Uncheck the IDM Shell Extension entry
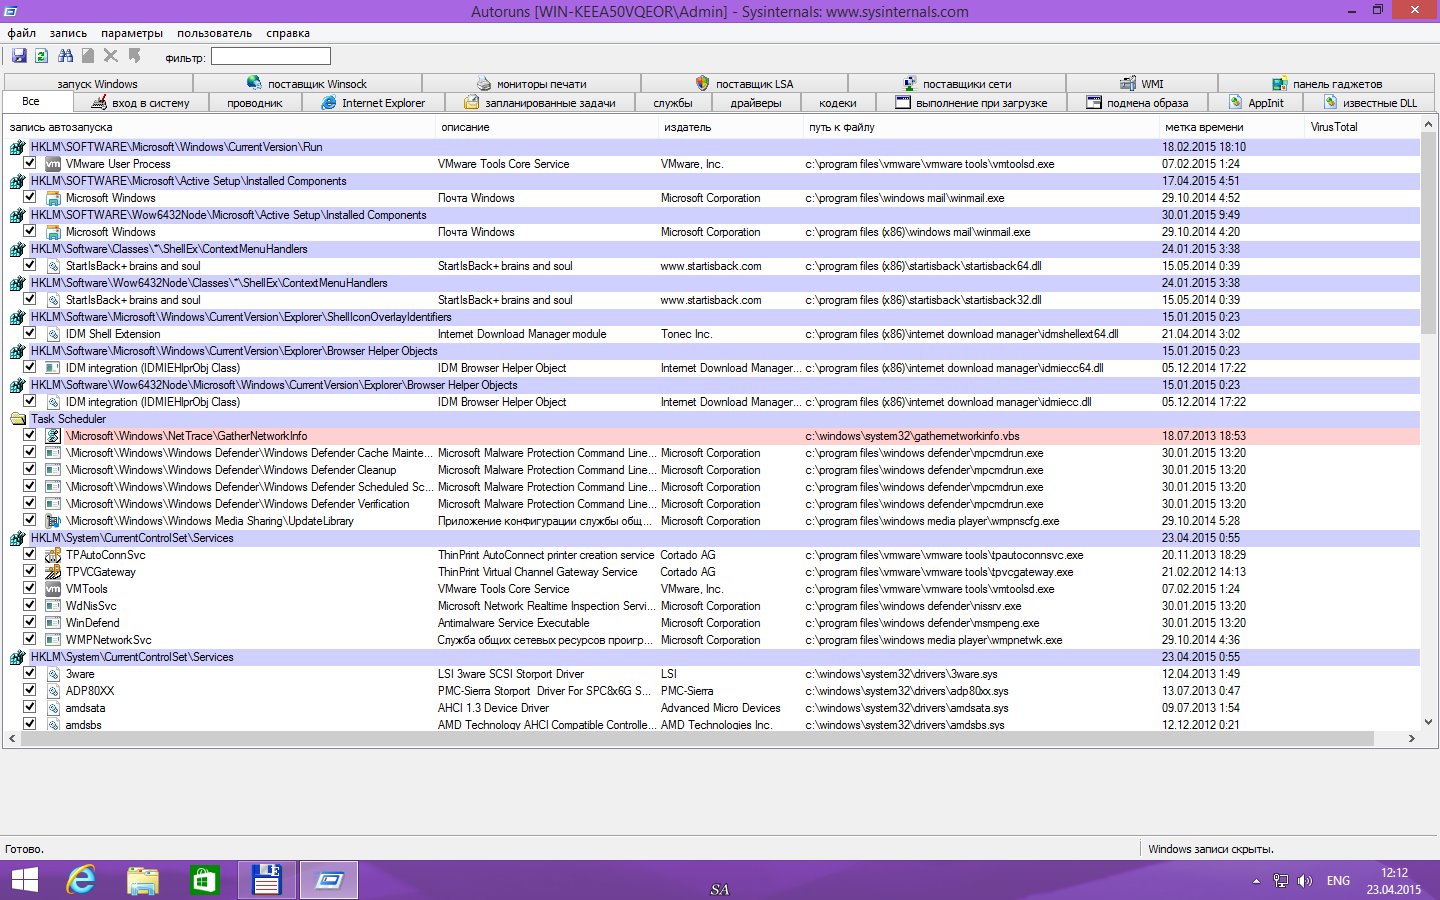Image resolution: width=1440 pixels, height=900 pixels. pos(30,333)
